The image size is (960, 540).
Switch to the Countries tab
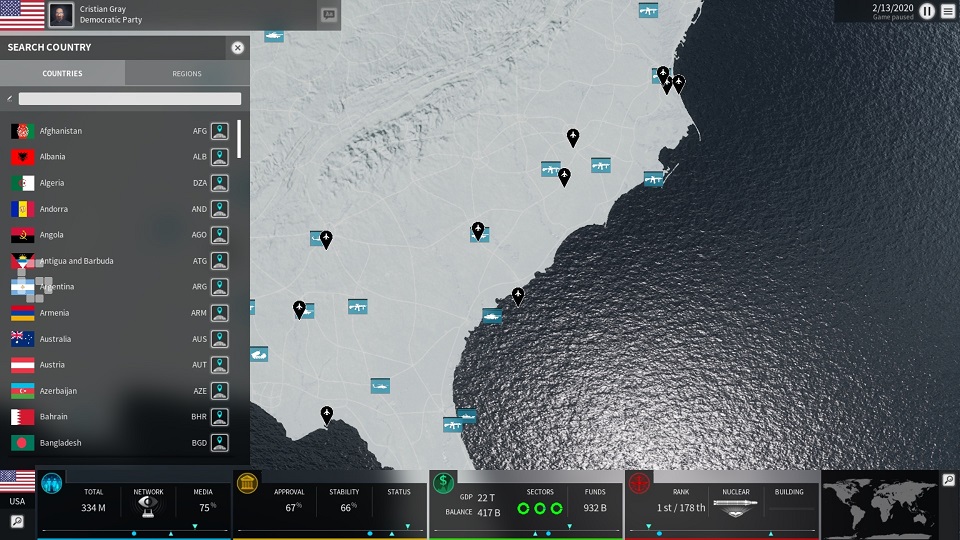click(62, 73)
